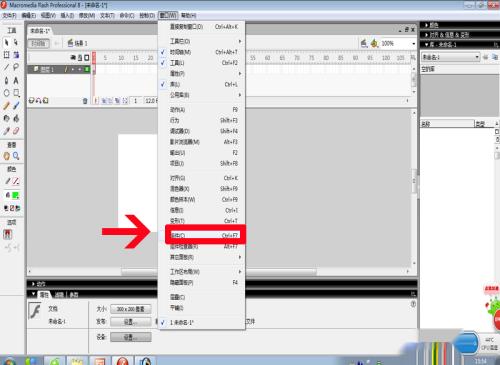The width and height of the screenshot is (500, 365).
Task: Click the document size 300 x 200 button
Action: click(131, 309)
